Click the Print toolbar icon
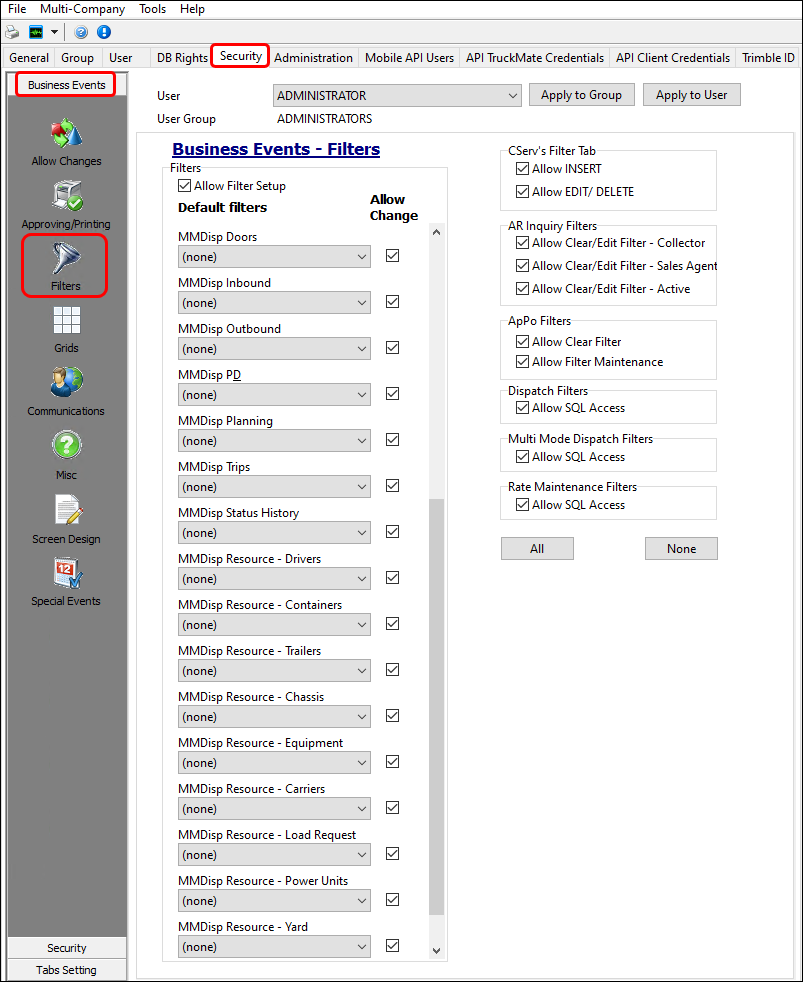This screenshot has width=803, height=982. click(13, 32)
